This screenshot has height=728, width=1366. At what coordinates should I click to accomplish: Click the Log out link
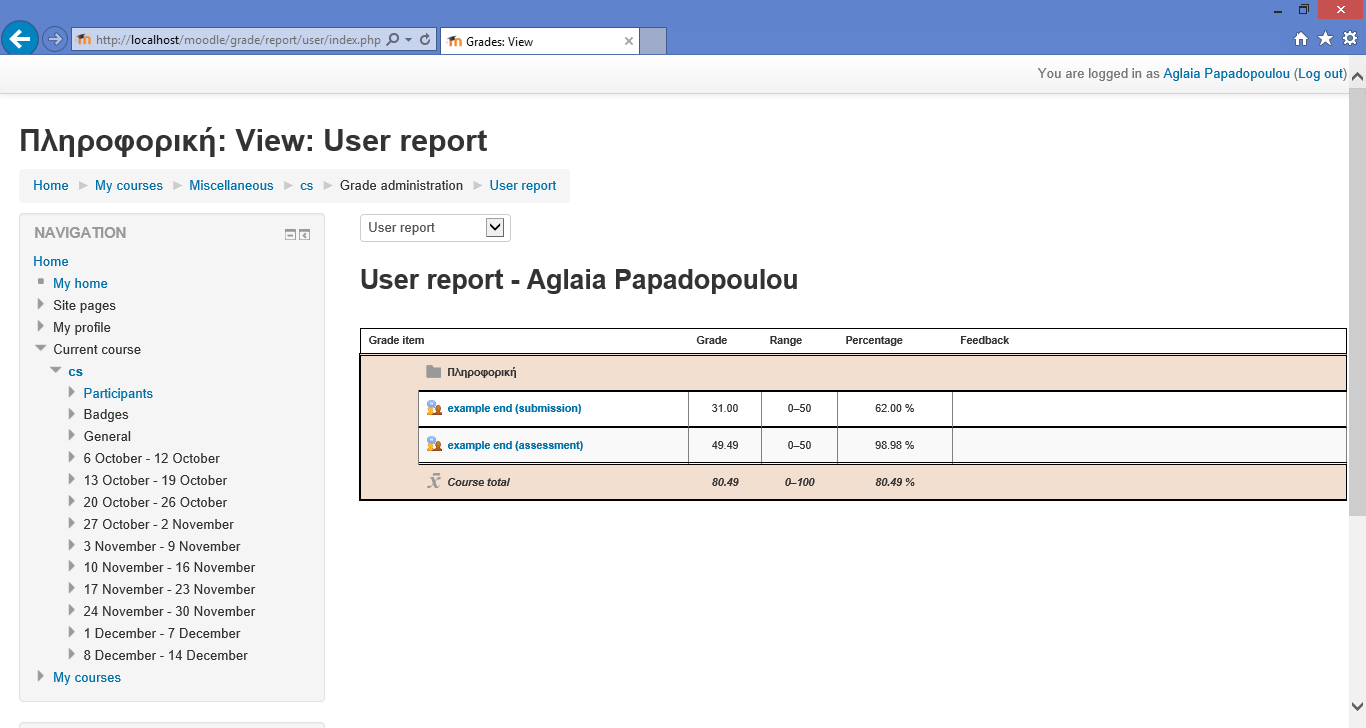pos(1320,73)
